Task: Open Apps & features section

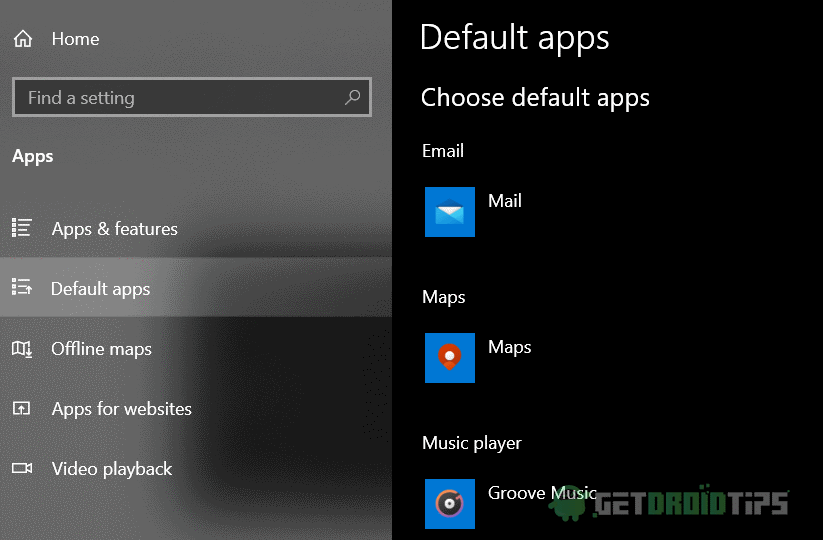Action: [196, 228]
